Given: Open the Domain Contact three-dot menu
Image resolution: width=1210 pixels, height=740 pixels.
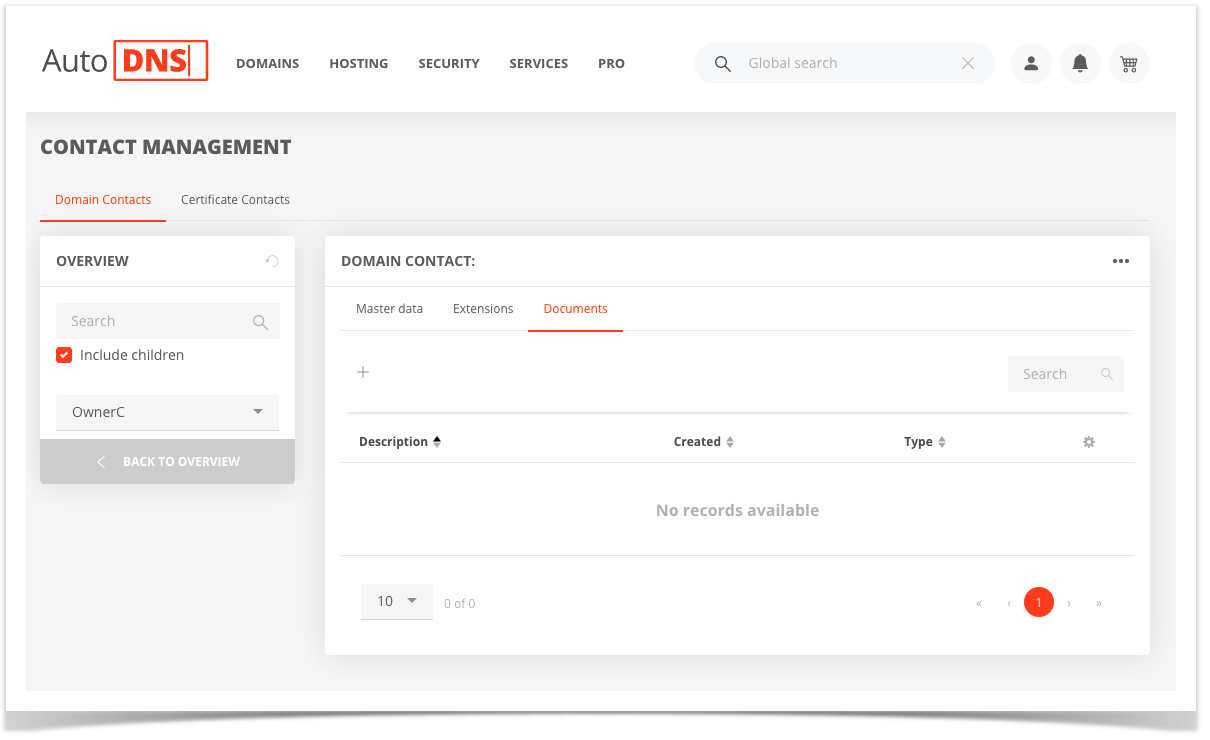Looking at the screenshot, I should click(x=1121, y=261).
